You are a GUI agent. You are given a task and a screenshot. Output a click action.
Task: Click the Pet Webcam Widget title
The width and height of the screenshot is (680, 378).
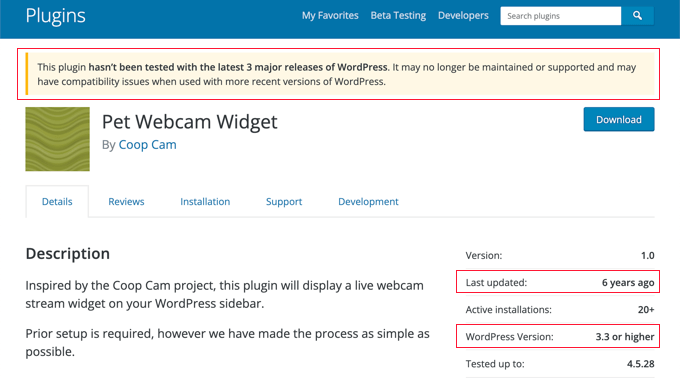click(x=190, y=122)
